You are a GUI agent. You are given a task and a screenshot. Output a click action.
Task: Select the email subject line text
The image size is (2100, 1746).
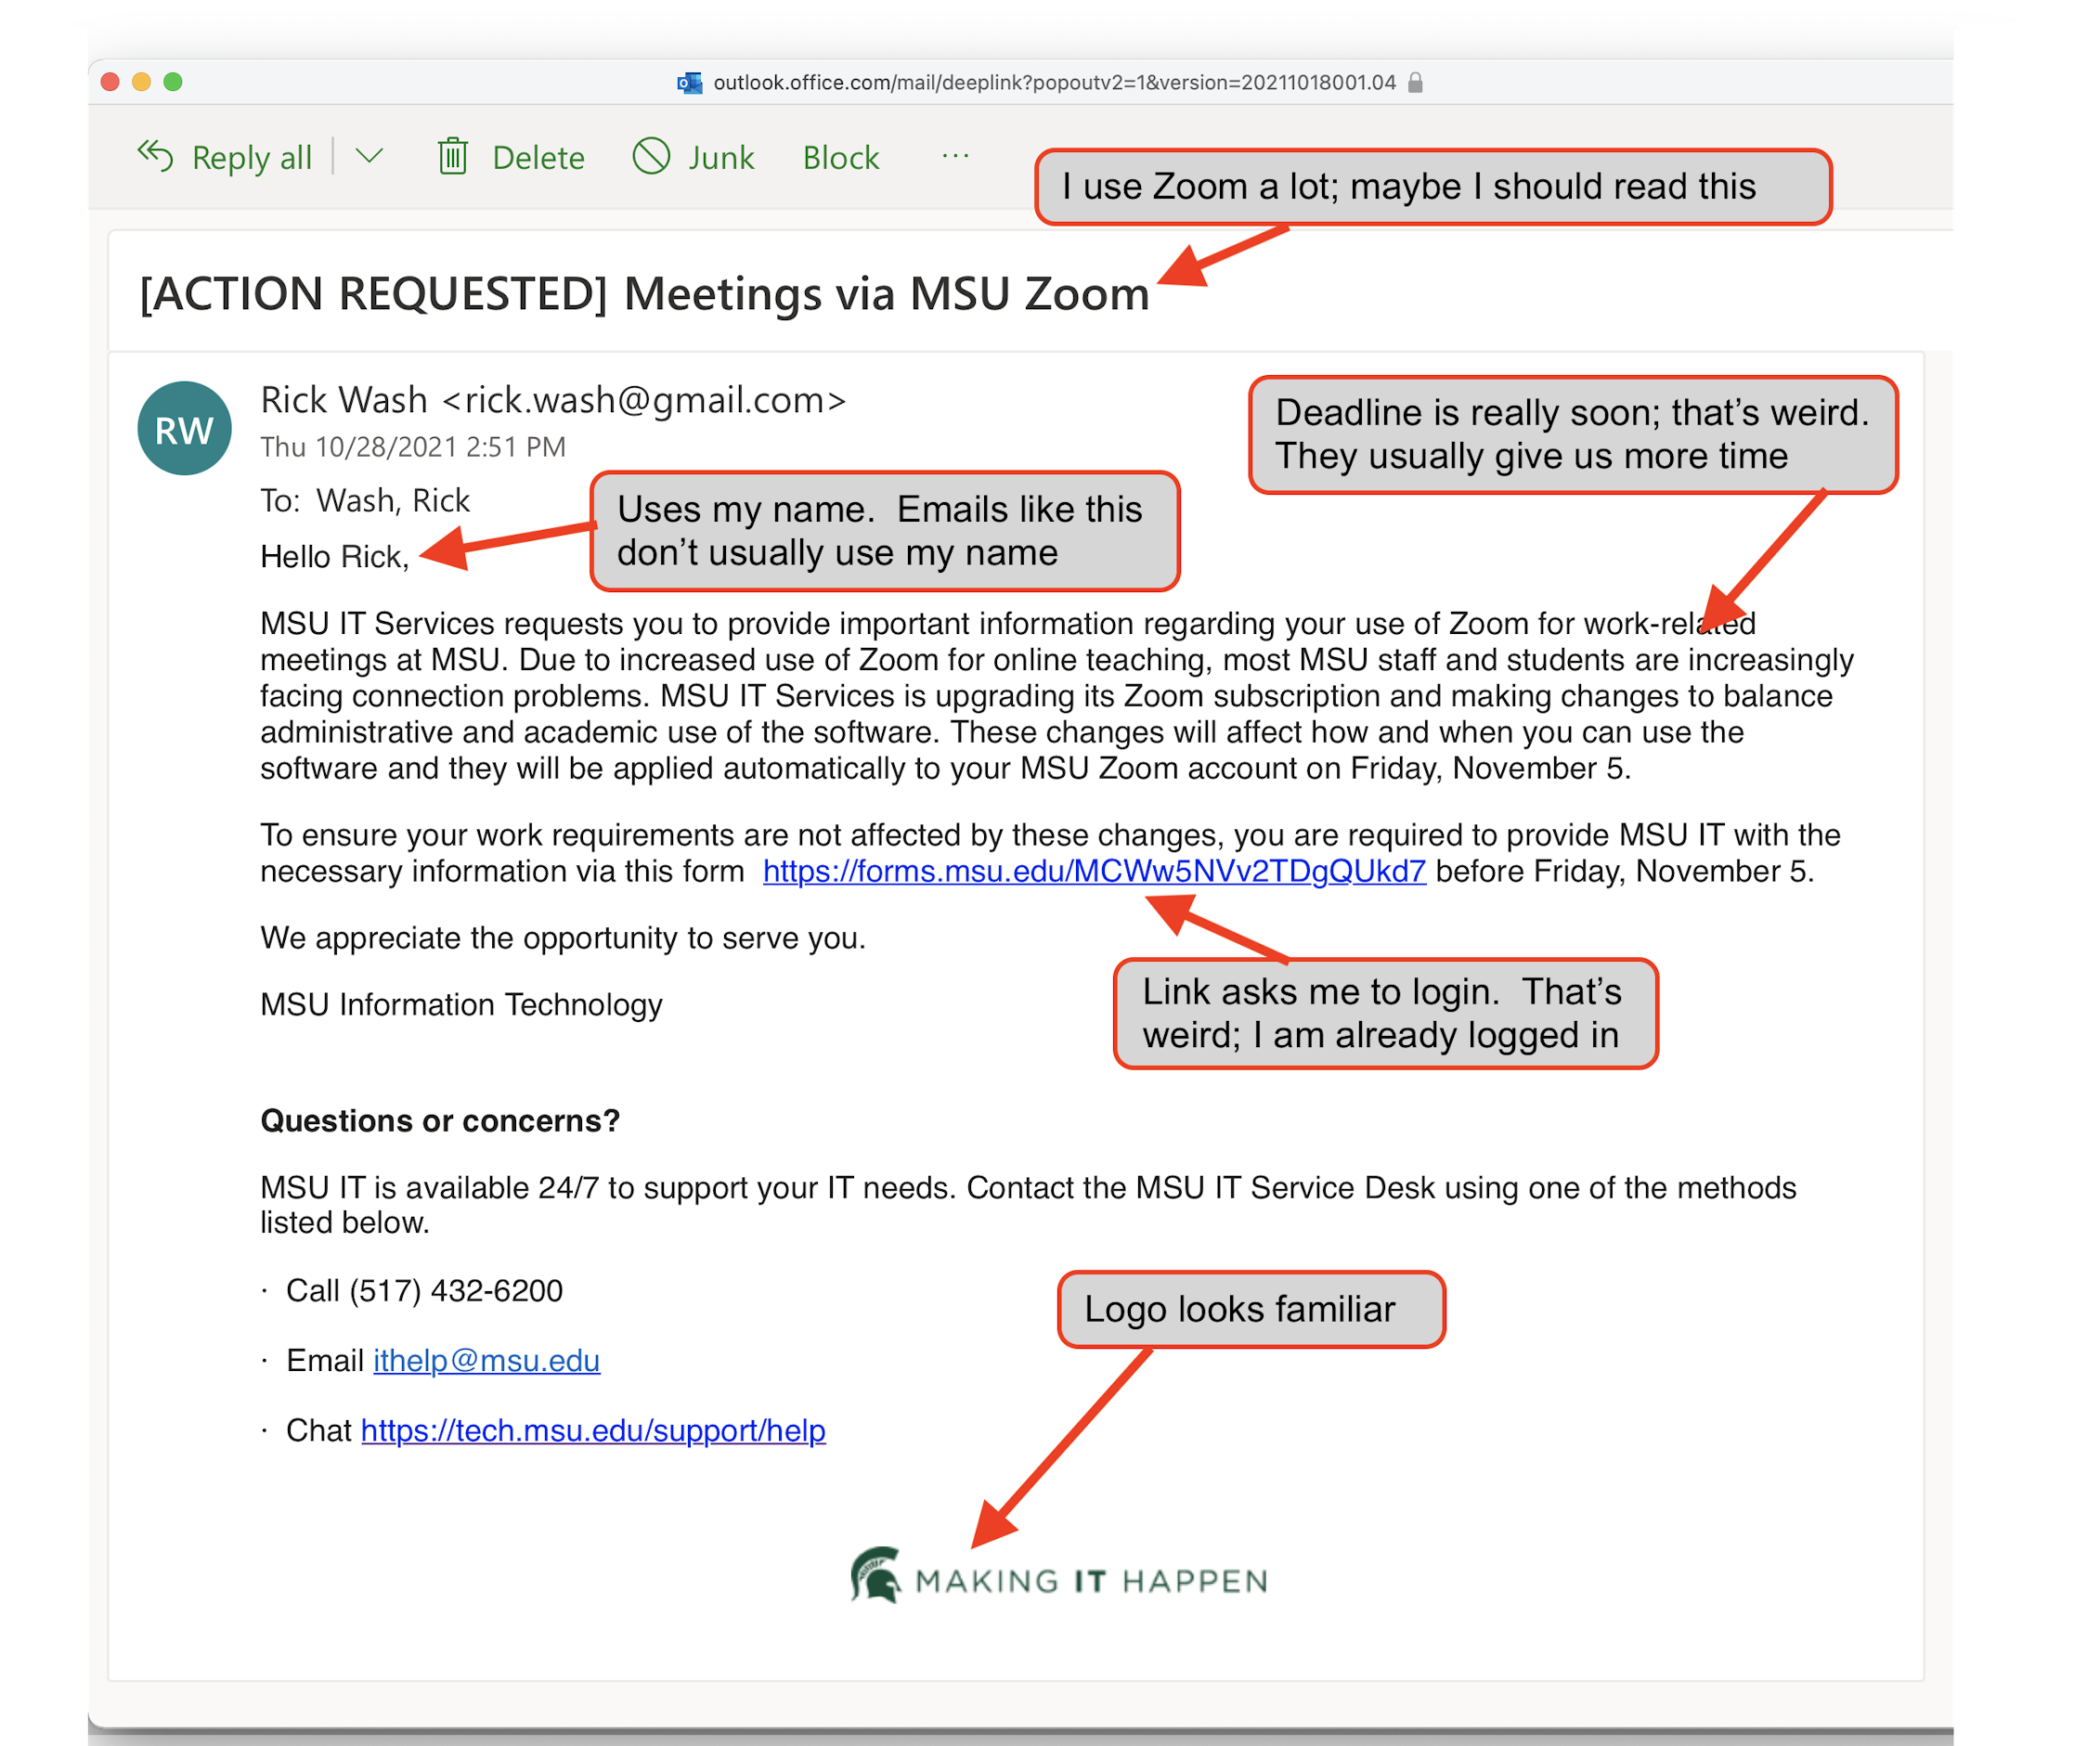click(x=643, y=293)
